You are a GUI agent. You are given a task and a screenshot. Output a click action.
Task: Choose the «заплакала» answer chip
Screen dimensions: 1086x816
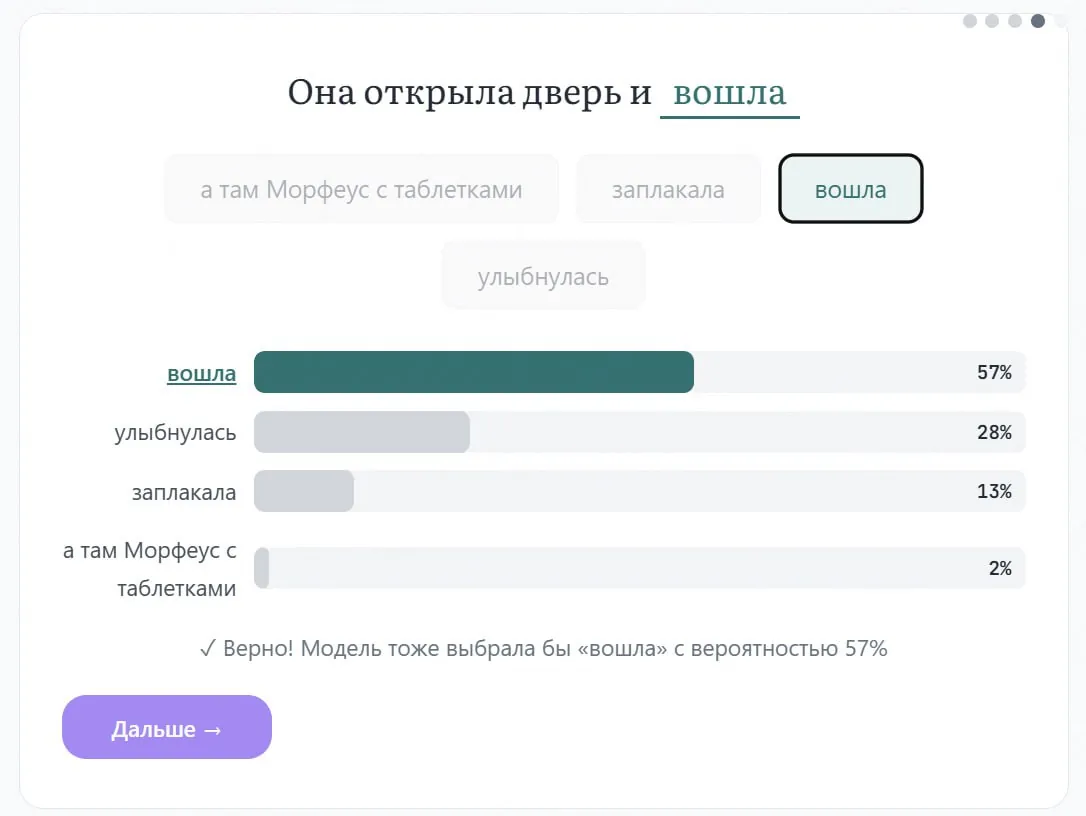(668, 189)
